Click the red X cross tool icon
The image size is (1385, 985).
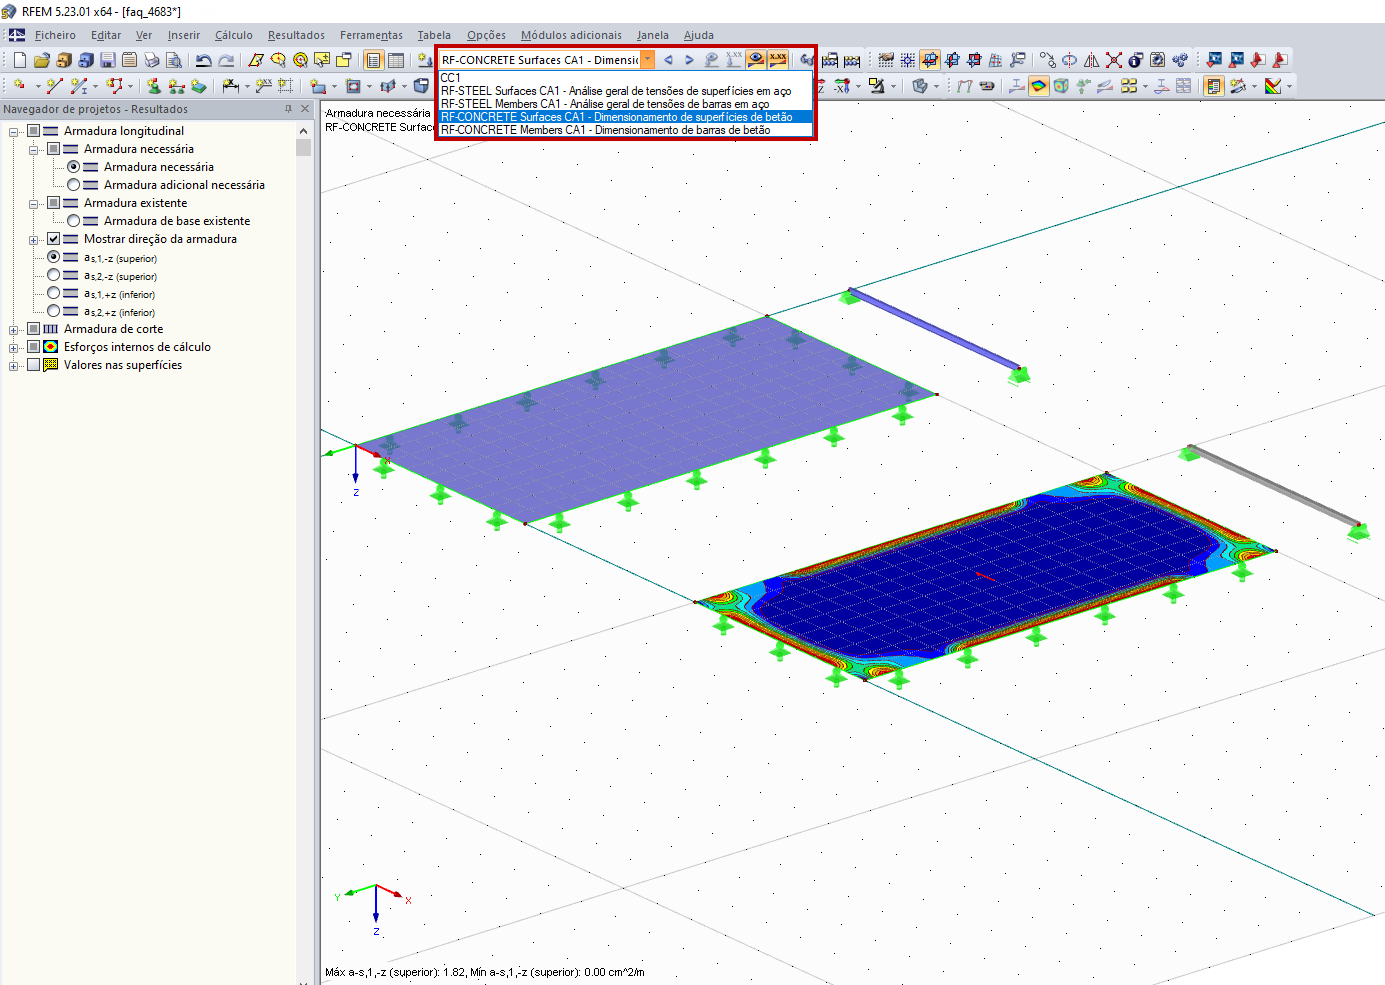[x=1114, y=60]
